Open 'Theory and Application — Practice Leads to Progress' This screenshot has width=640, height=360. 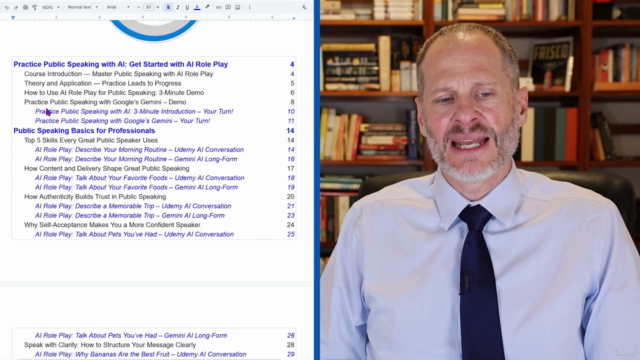tap(102, 83)
